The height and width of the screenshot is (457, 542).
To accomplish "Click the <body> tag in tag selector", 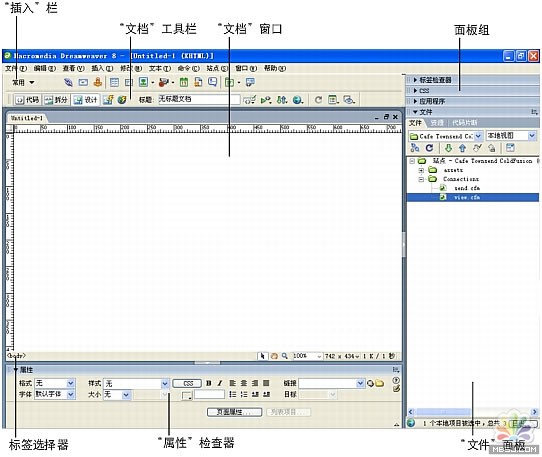I will coord(16,356).
